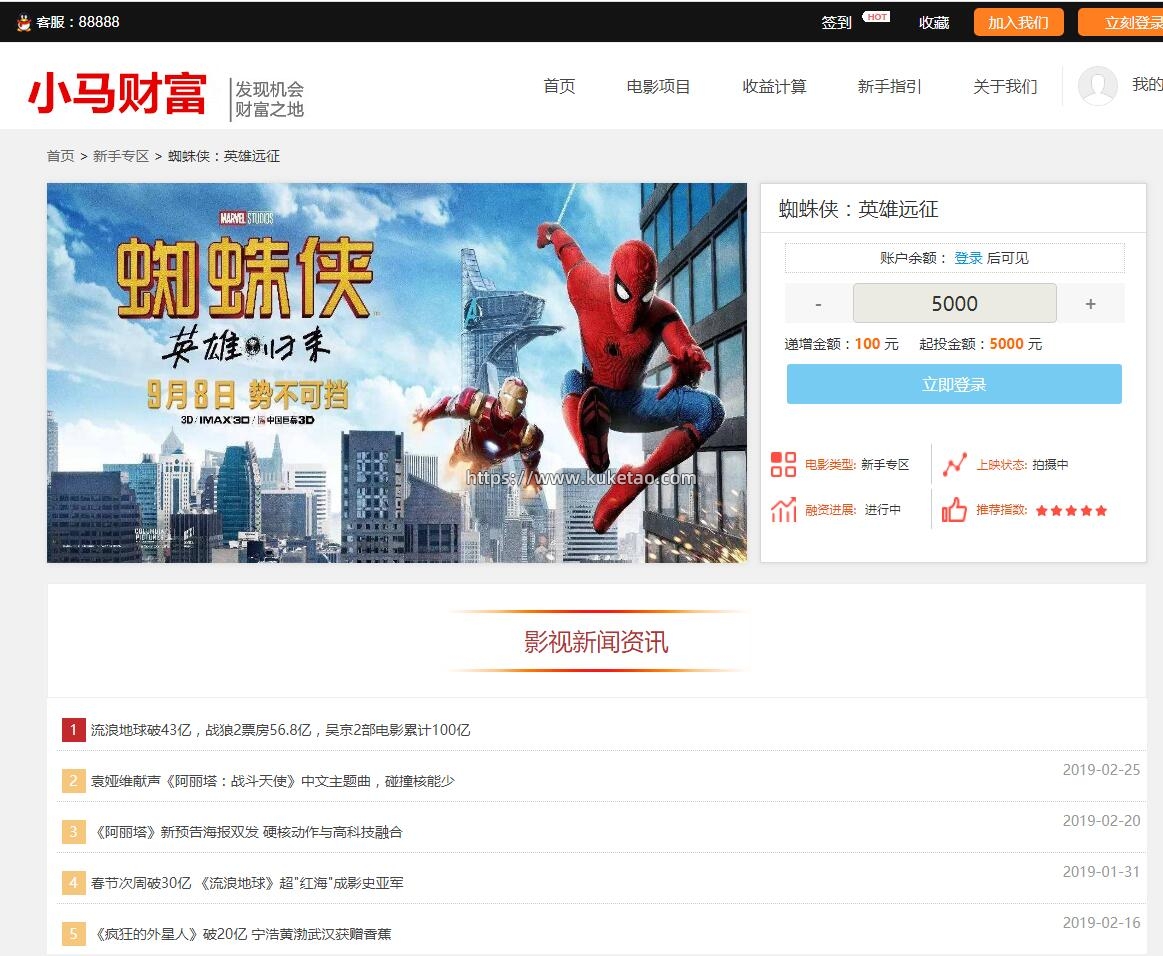This screenshot has width=1163, height=956.
Task: Open news 袁娅维献声《阿丽塔》 headline
Action: (x=272, y=781)
